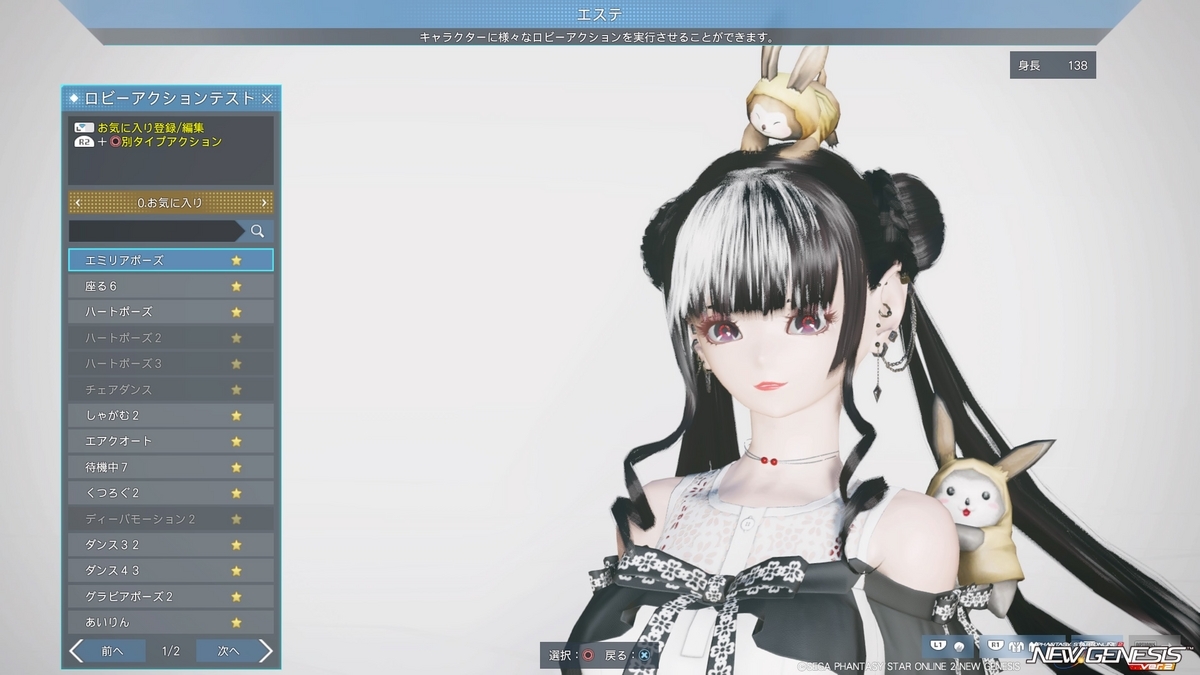Screen dimensions: 1200x675
Task: Go to previous category left of 0.お気に入り
Action: pos(78,203)
